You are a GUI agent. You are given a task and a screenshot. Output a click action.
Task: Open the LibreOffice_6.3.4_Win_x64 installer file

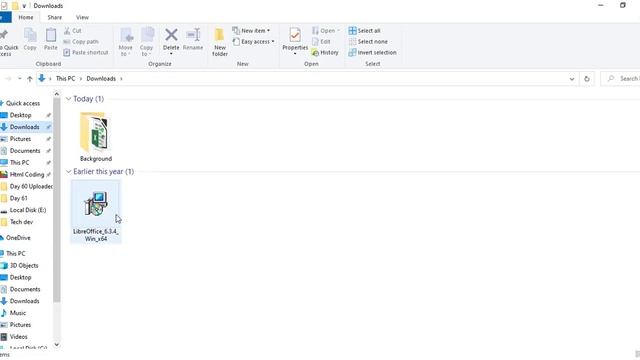(96, 212)
